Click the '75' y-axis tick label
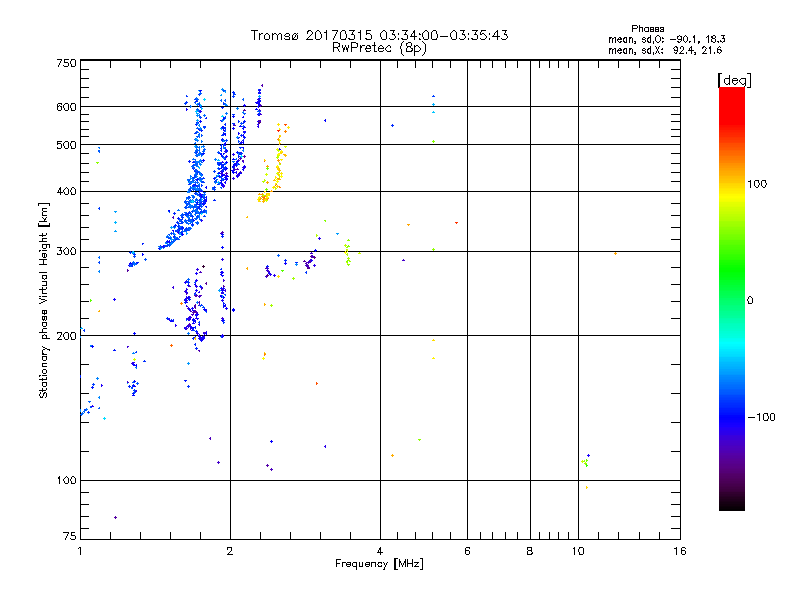The width and height of the screenshot is (800, 600). [70, 536]
